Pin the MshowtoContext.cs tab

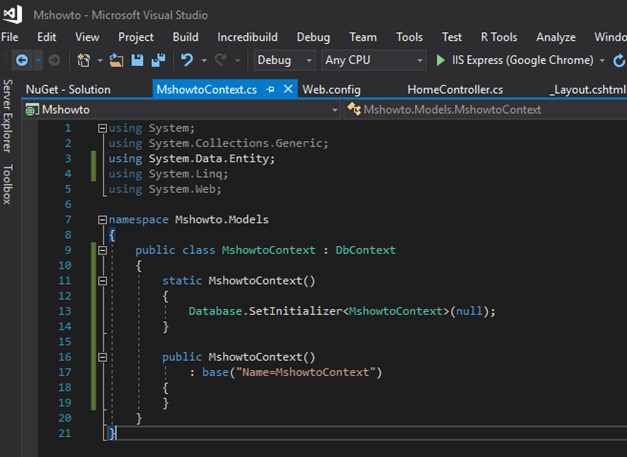tap(271, 90)
